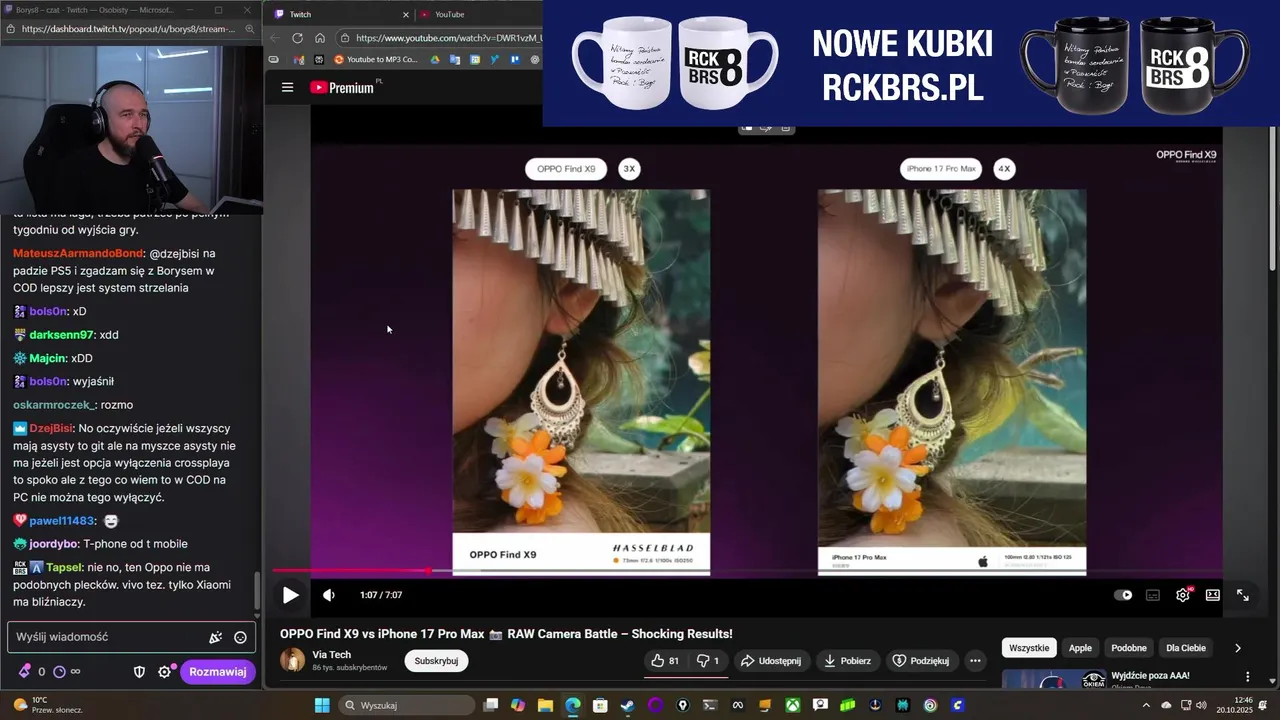Open Via Tech channel avatar

[293, 660]
